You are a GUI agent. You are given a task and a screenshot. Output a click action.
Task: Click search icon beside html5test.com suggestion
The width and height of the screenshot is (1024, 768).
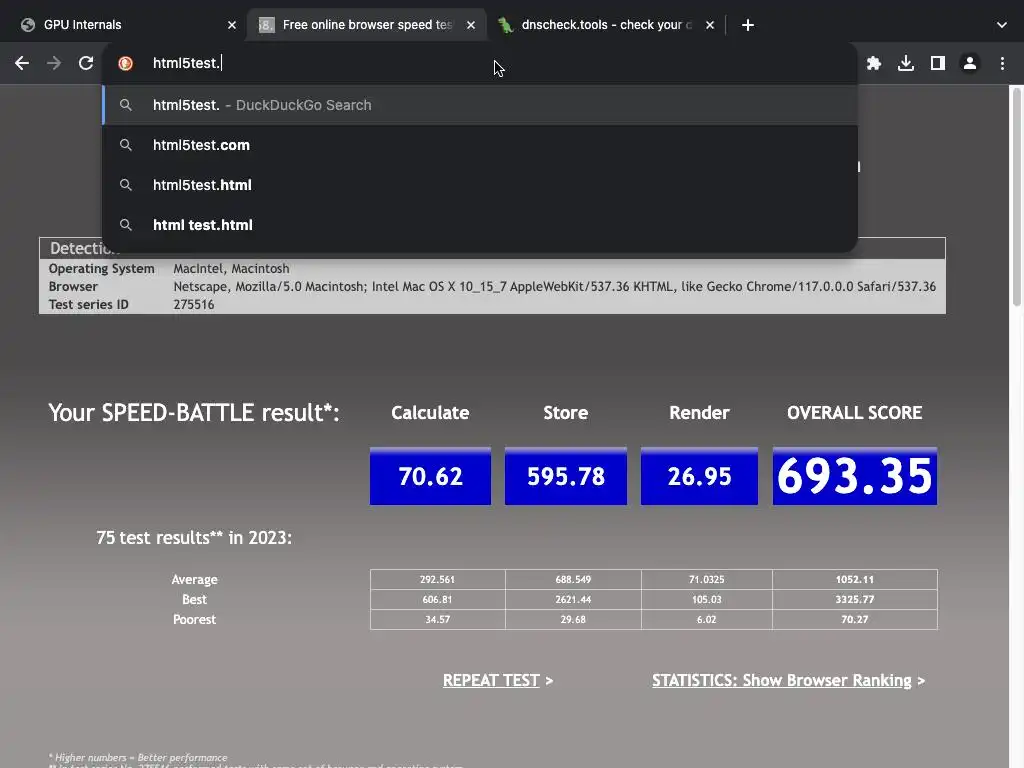(126, 145)
